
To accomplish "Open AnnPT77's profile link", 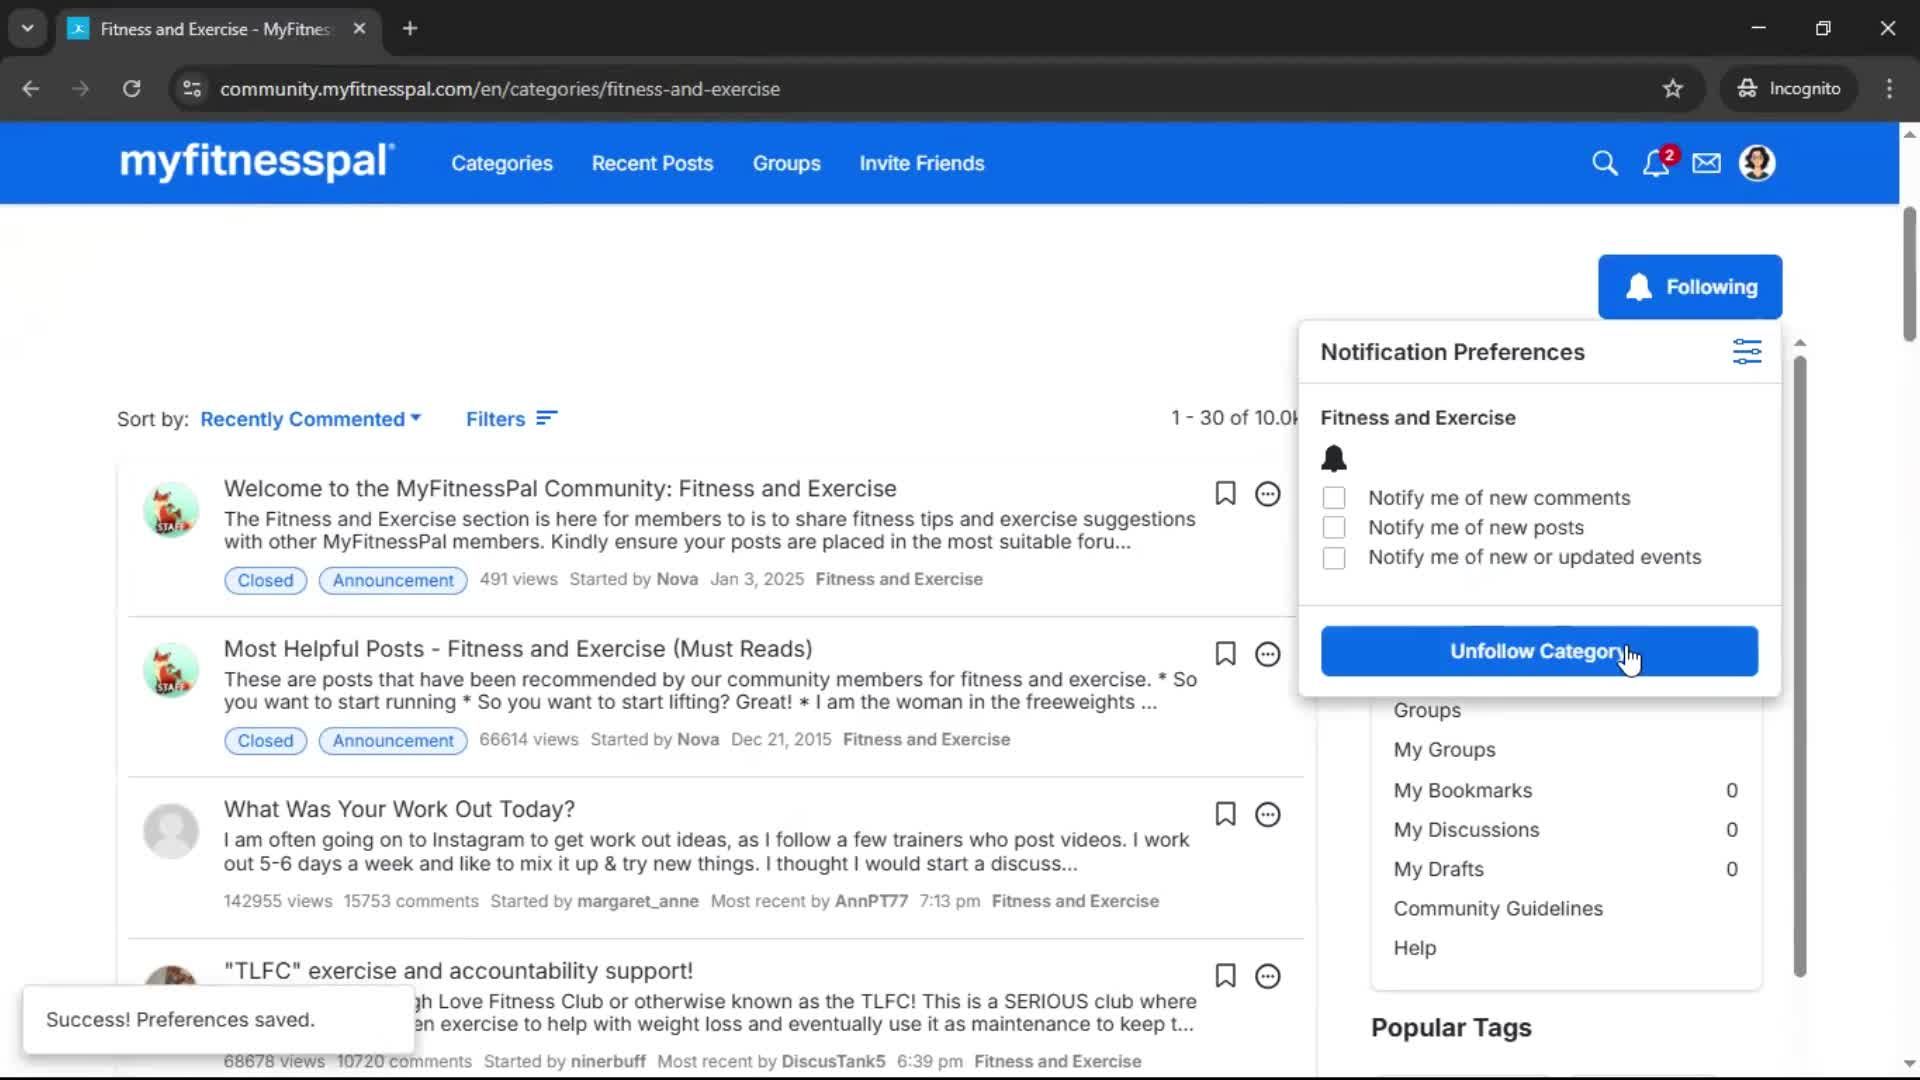I will [x=871, y=901].
